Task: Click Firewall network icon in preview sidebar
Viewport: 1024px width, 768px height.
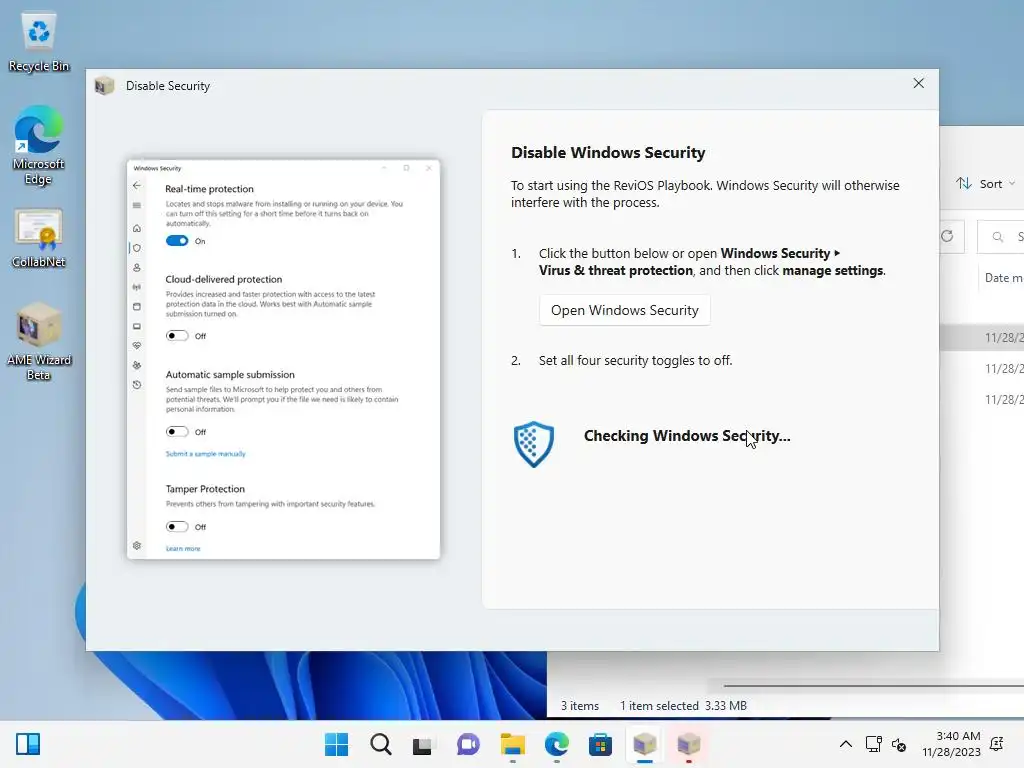Action: [x=136, y=287]
